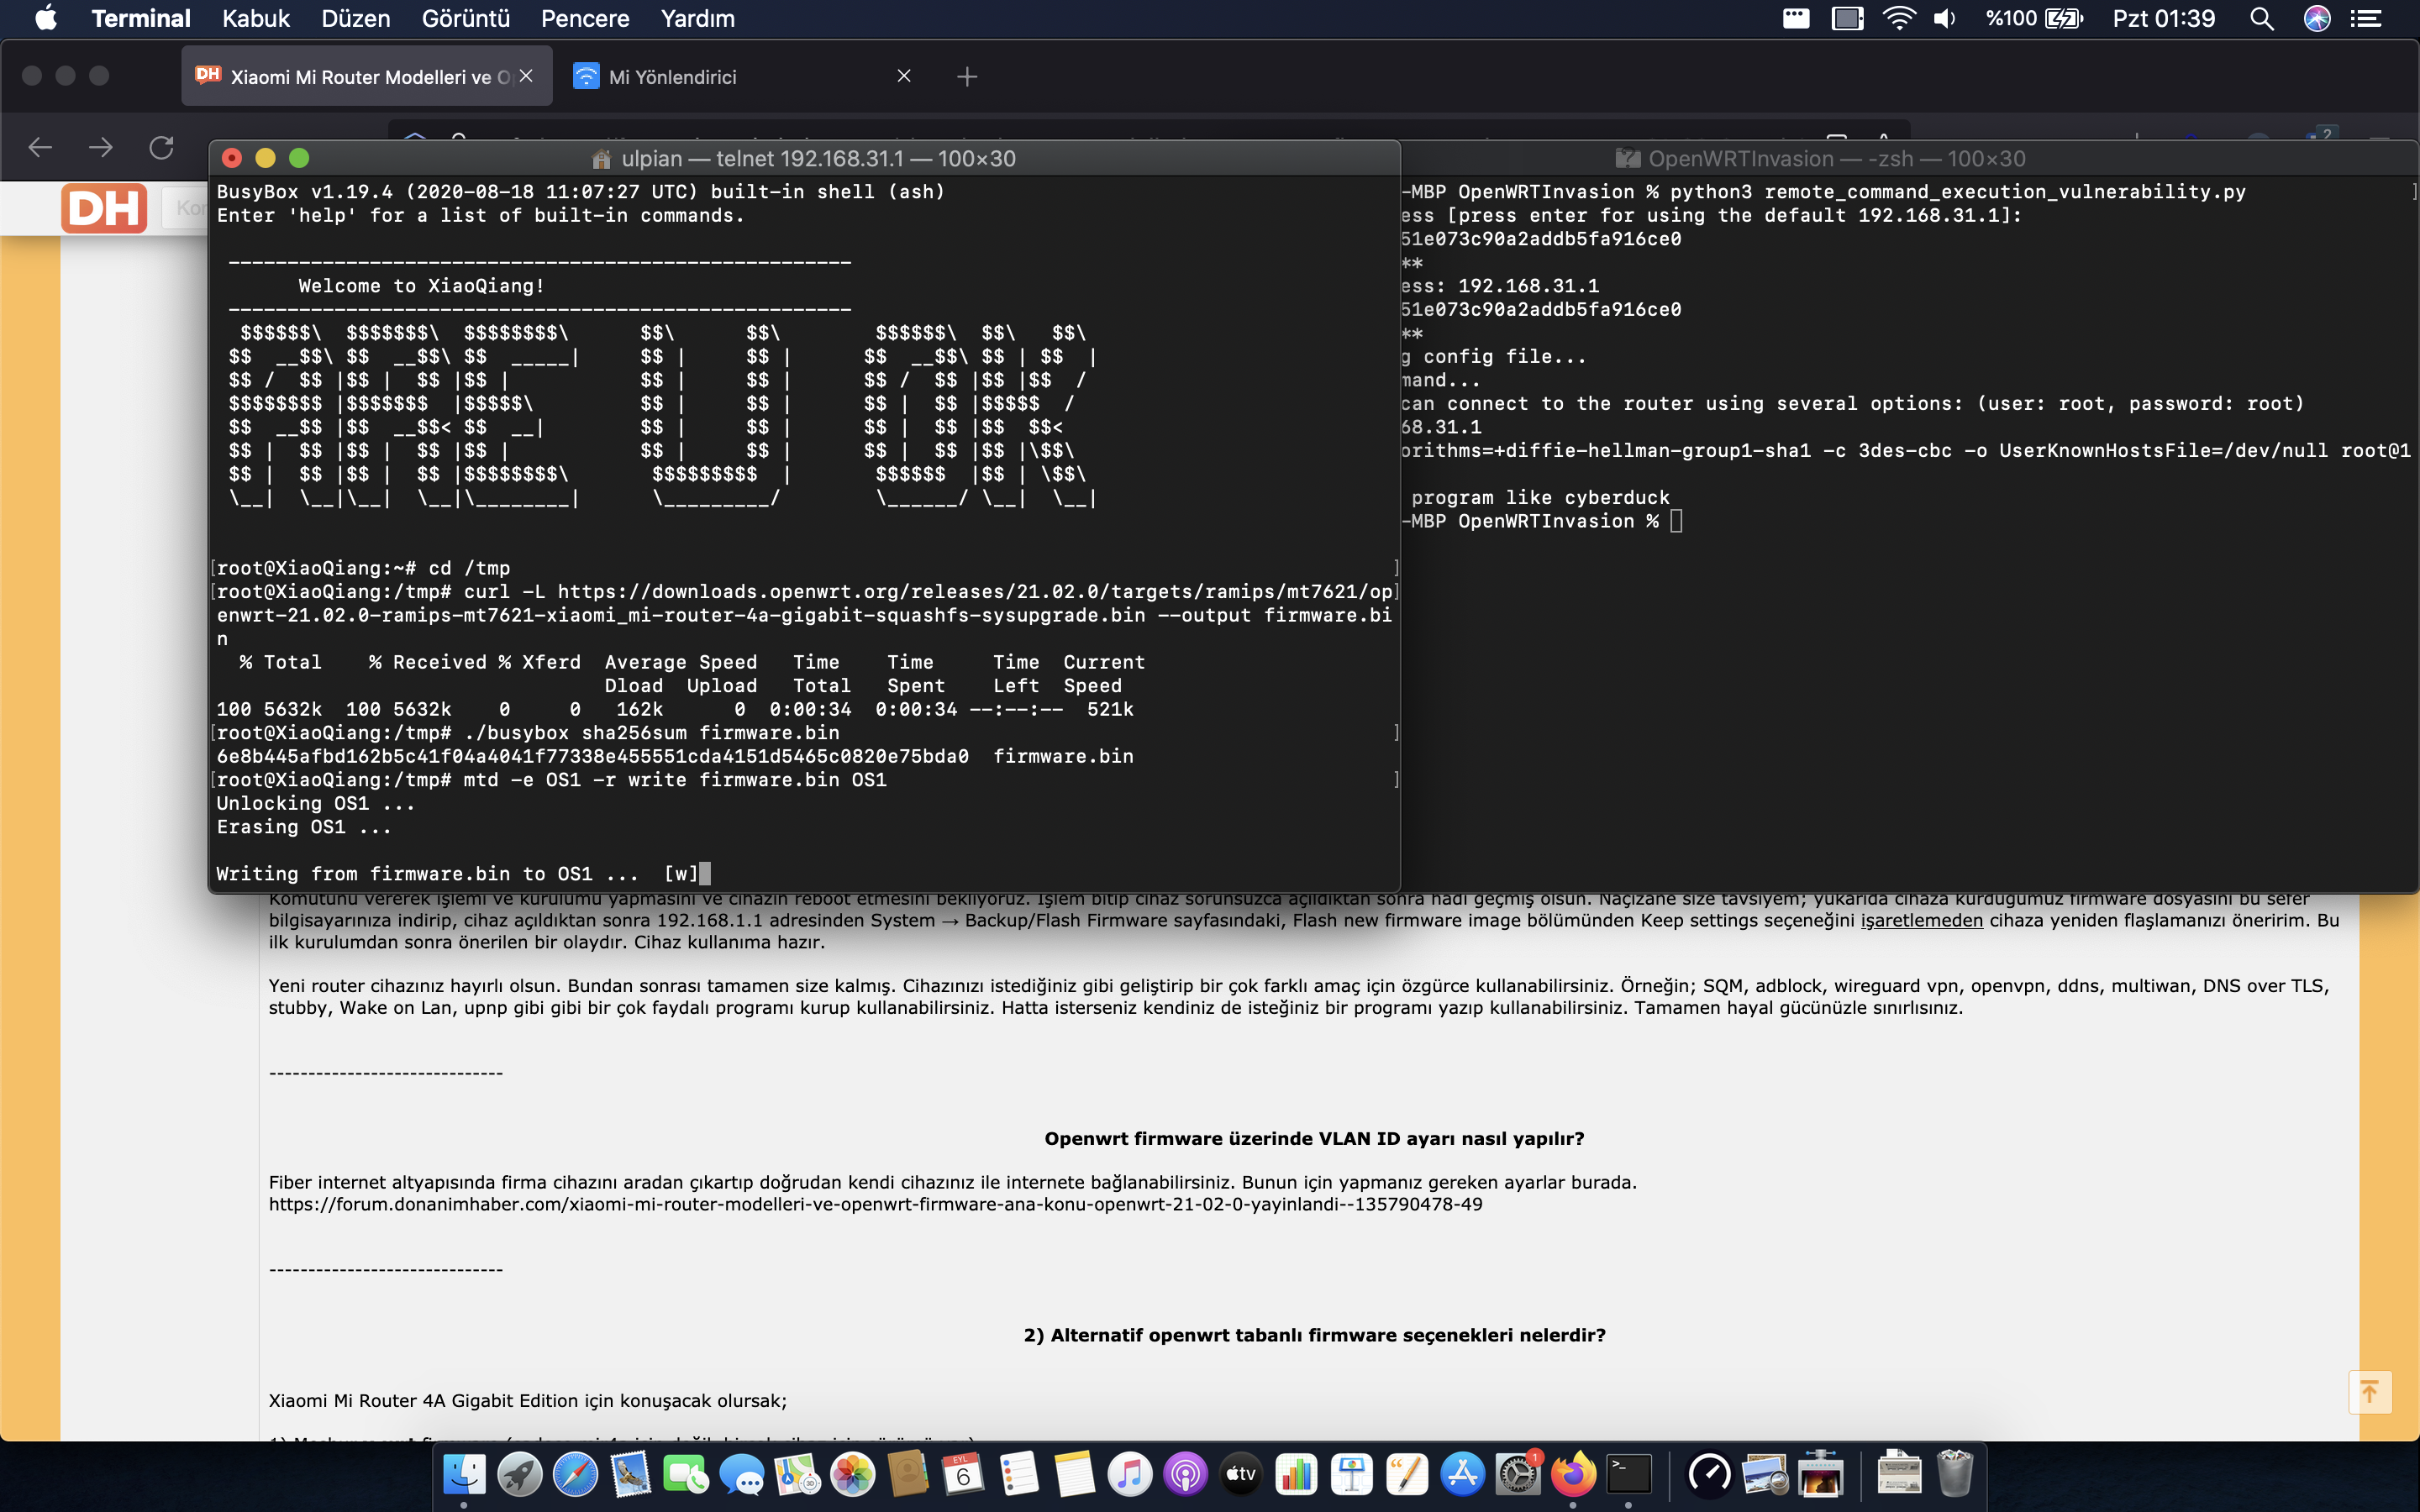
Task: Click the scroll-to-top arrow button on page
Action: 2369,1391
